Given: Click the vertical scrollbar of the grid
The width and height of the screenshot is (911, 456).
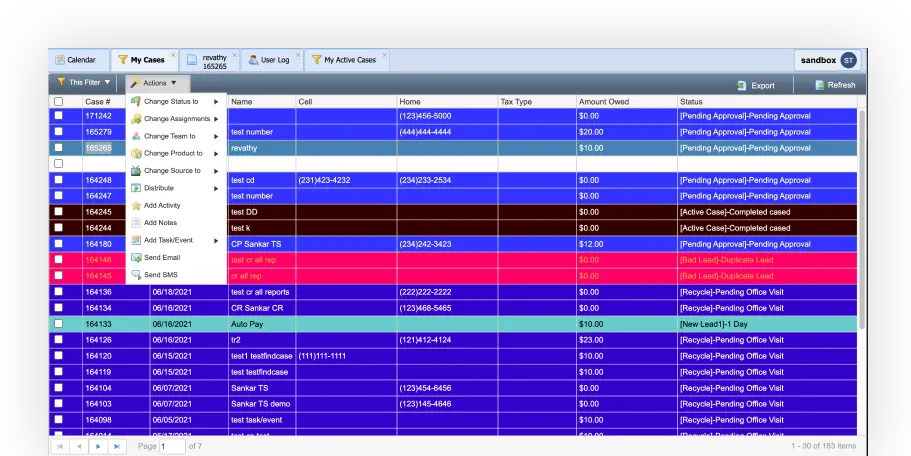Looking at the screenshot, I should pyautogui.click(x=862, y=221).
